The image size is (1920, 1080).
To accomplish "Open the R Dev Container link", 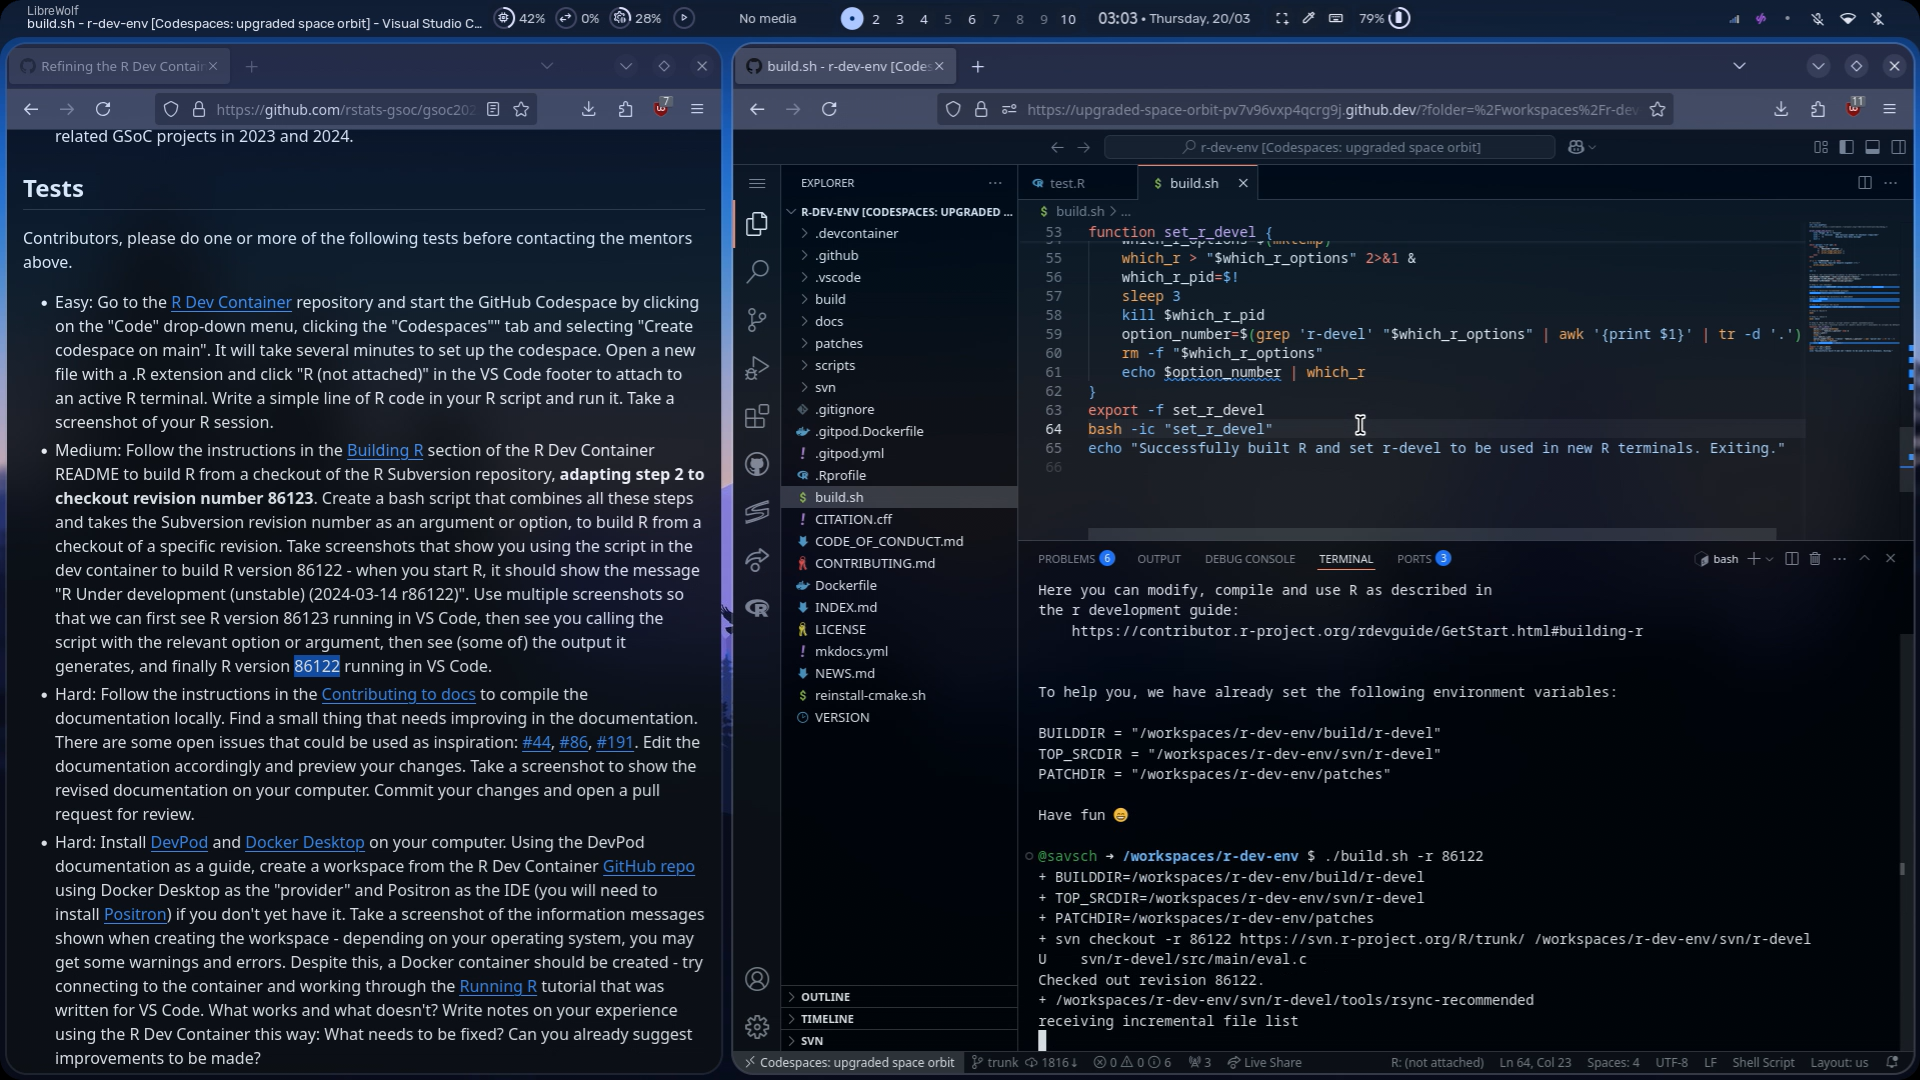I will tap(231, 302).
